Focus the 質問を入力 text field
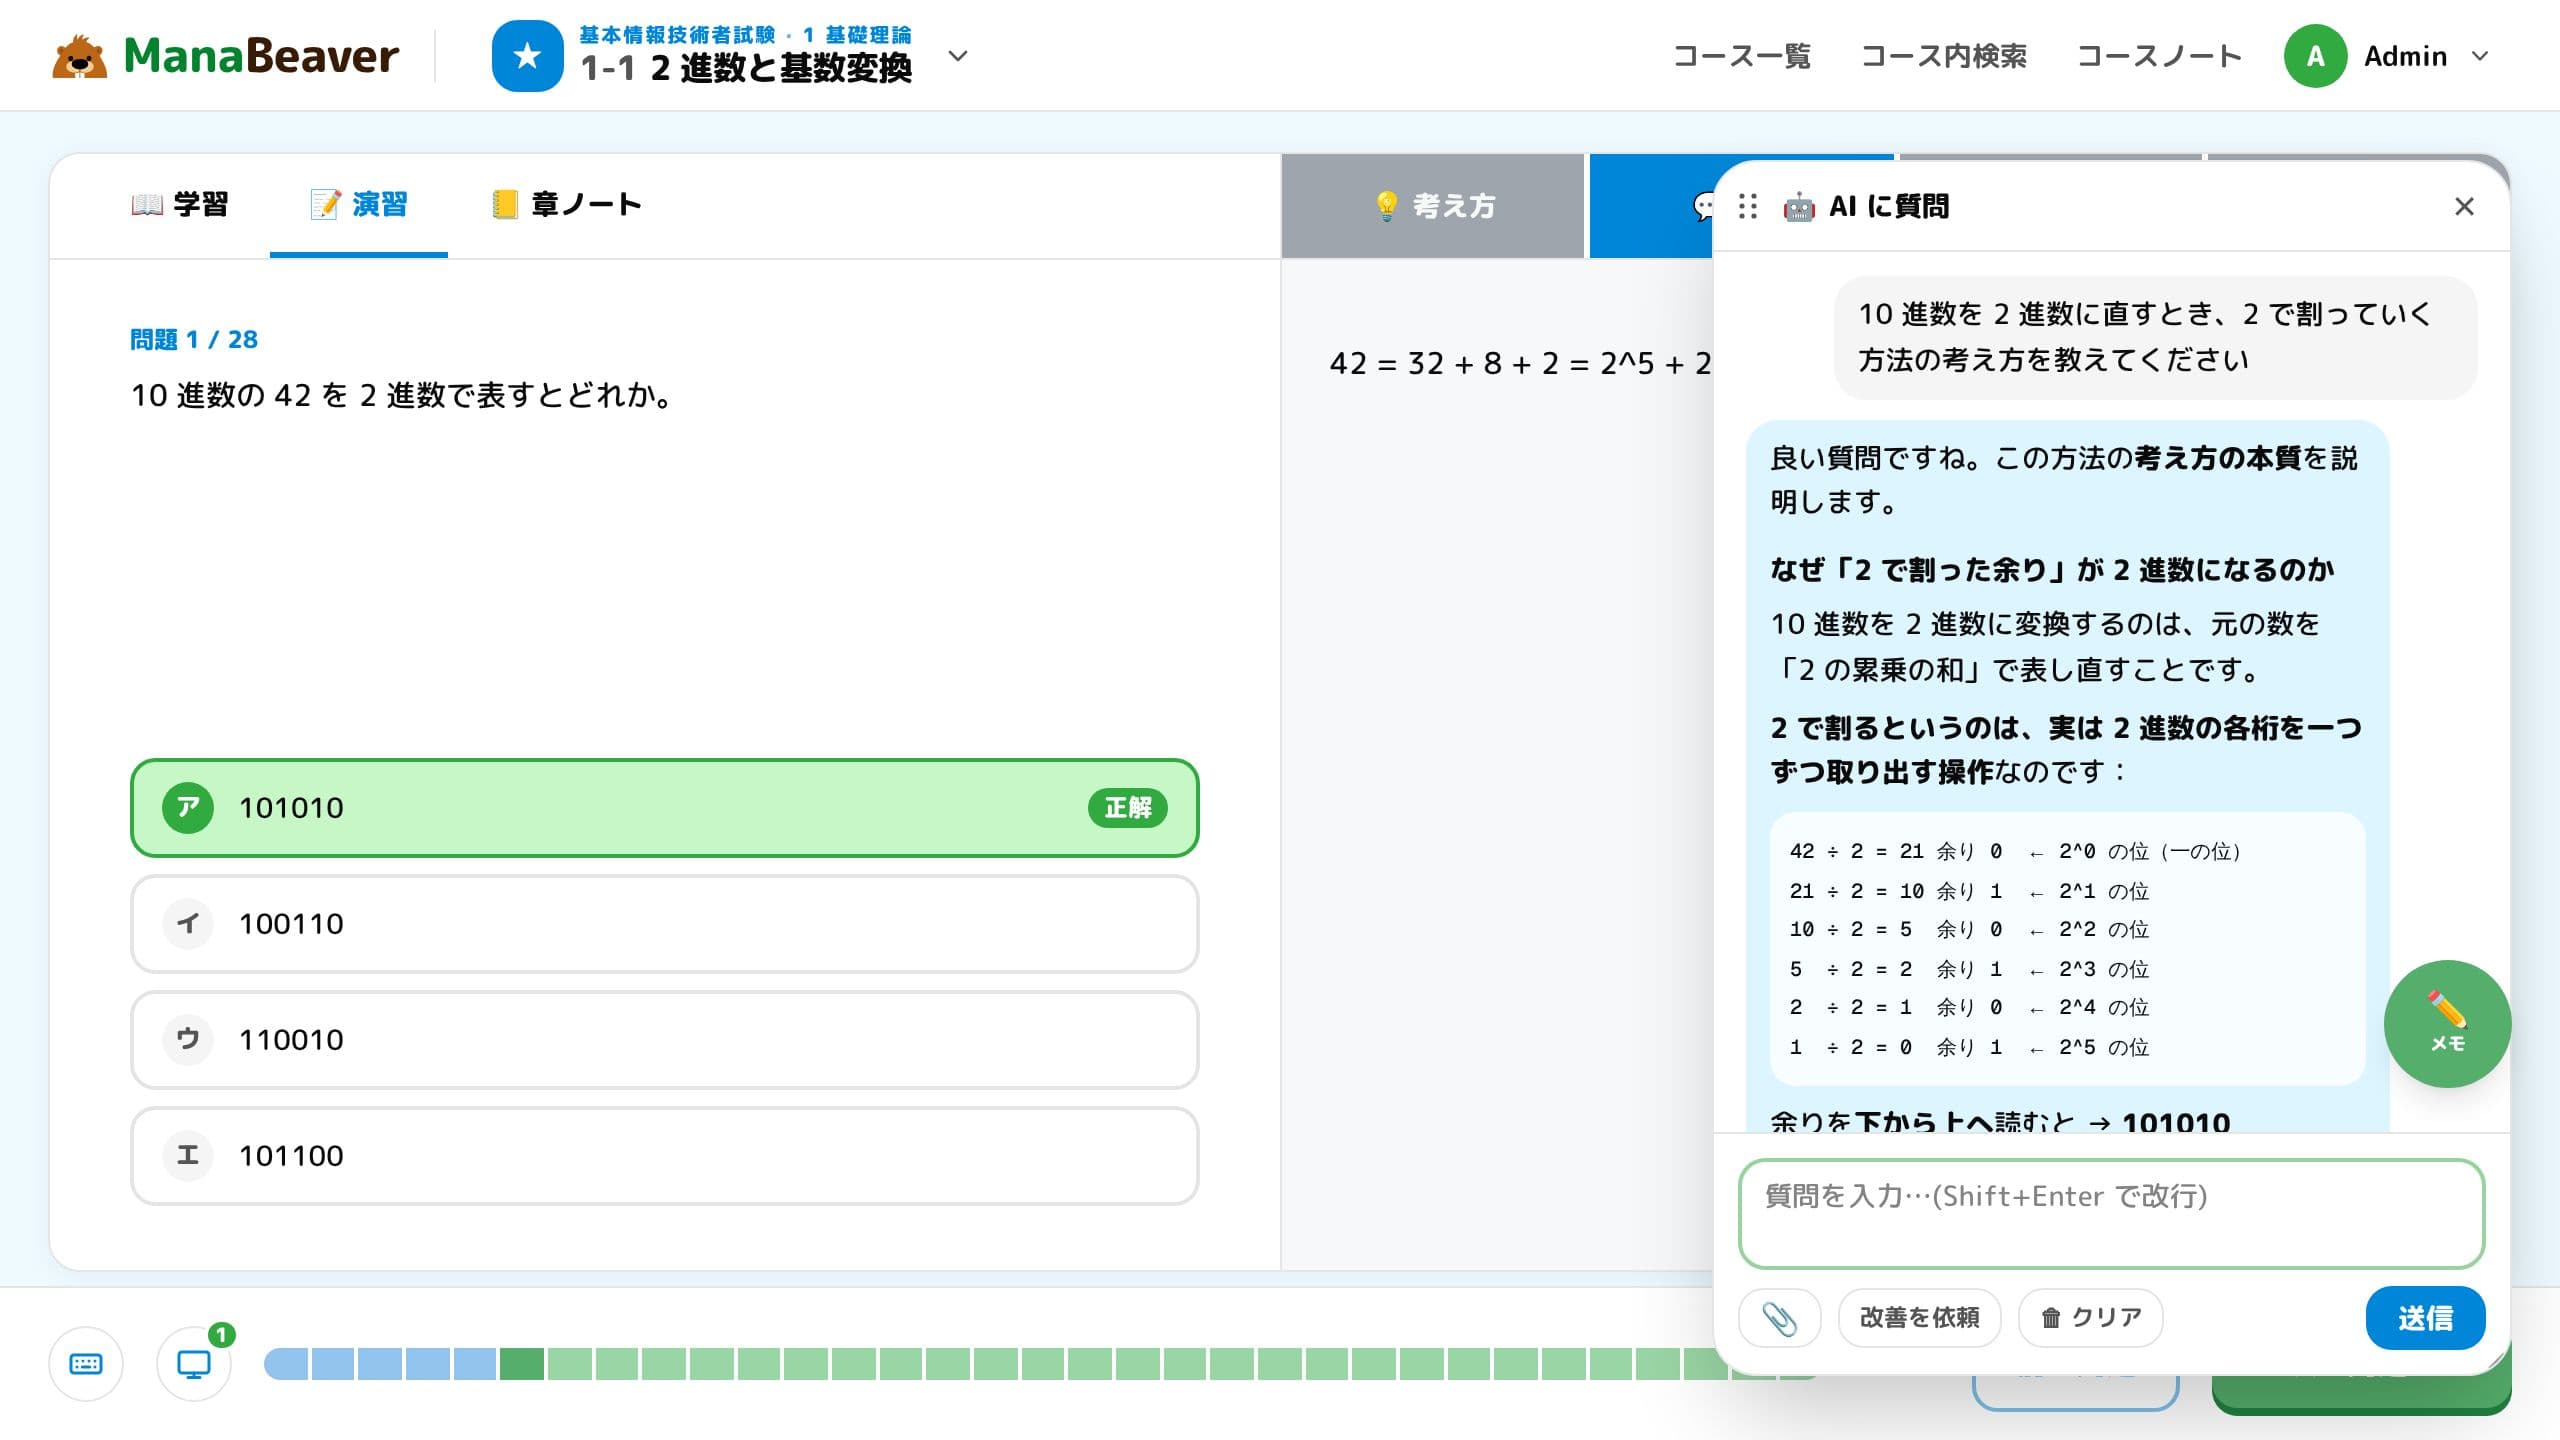This screenshot has width=2560, height=1440. point(2112,1213)
